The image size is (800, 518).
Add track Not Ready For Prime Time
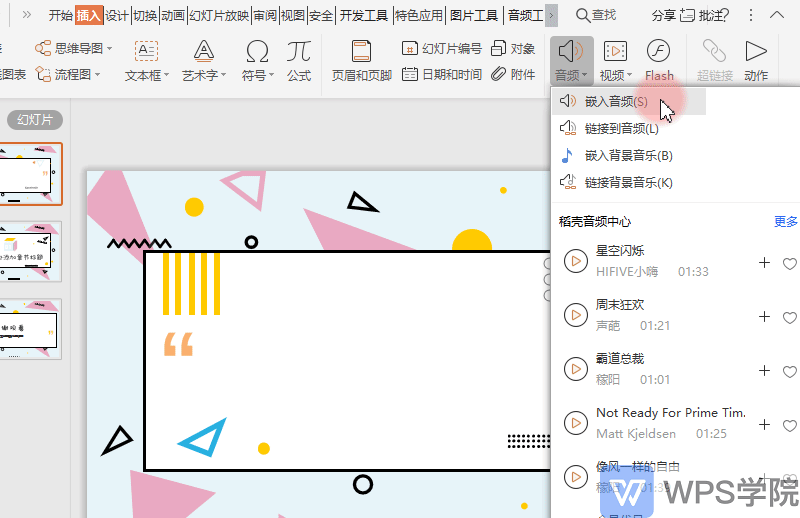pos(764,425)
